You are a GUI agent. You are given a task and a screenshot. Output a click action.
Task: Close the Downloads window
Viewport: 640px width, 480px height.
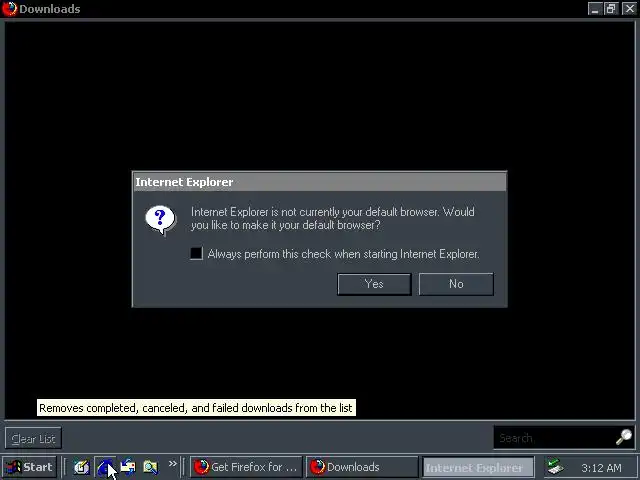point(629,9)
